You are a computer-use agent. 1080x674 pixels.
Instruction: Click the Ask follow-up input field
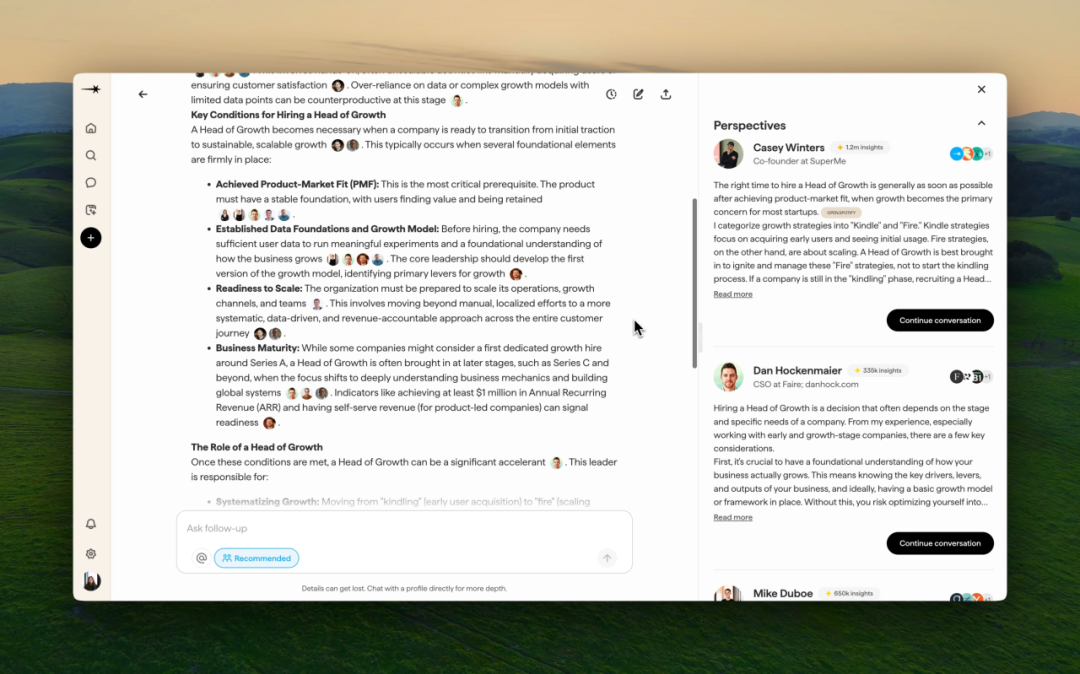(404, 528)
